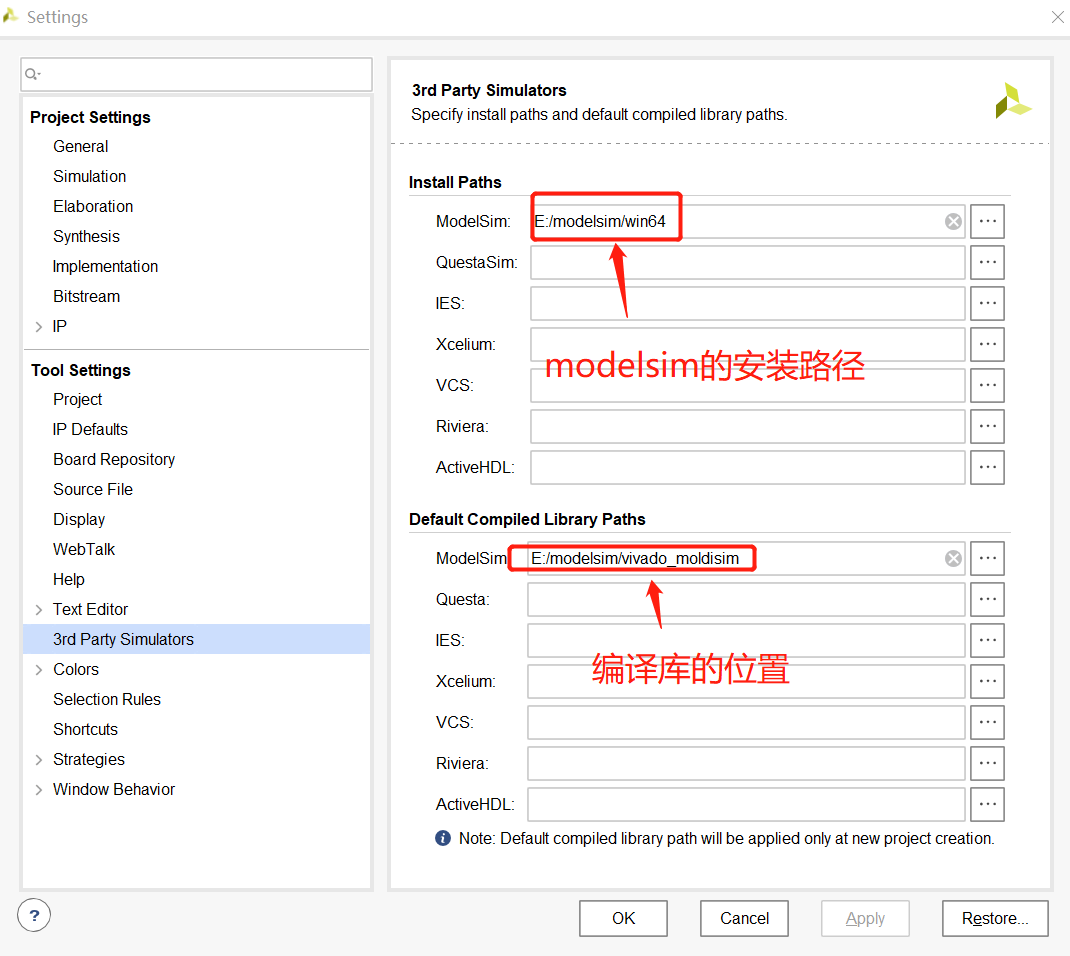The image size is (1070, 956).
Task: Open Selection Rules settings
Action: pos(107,699)
